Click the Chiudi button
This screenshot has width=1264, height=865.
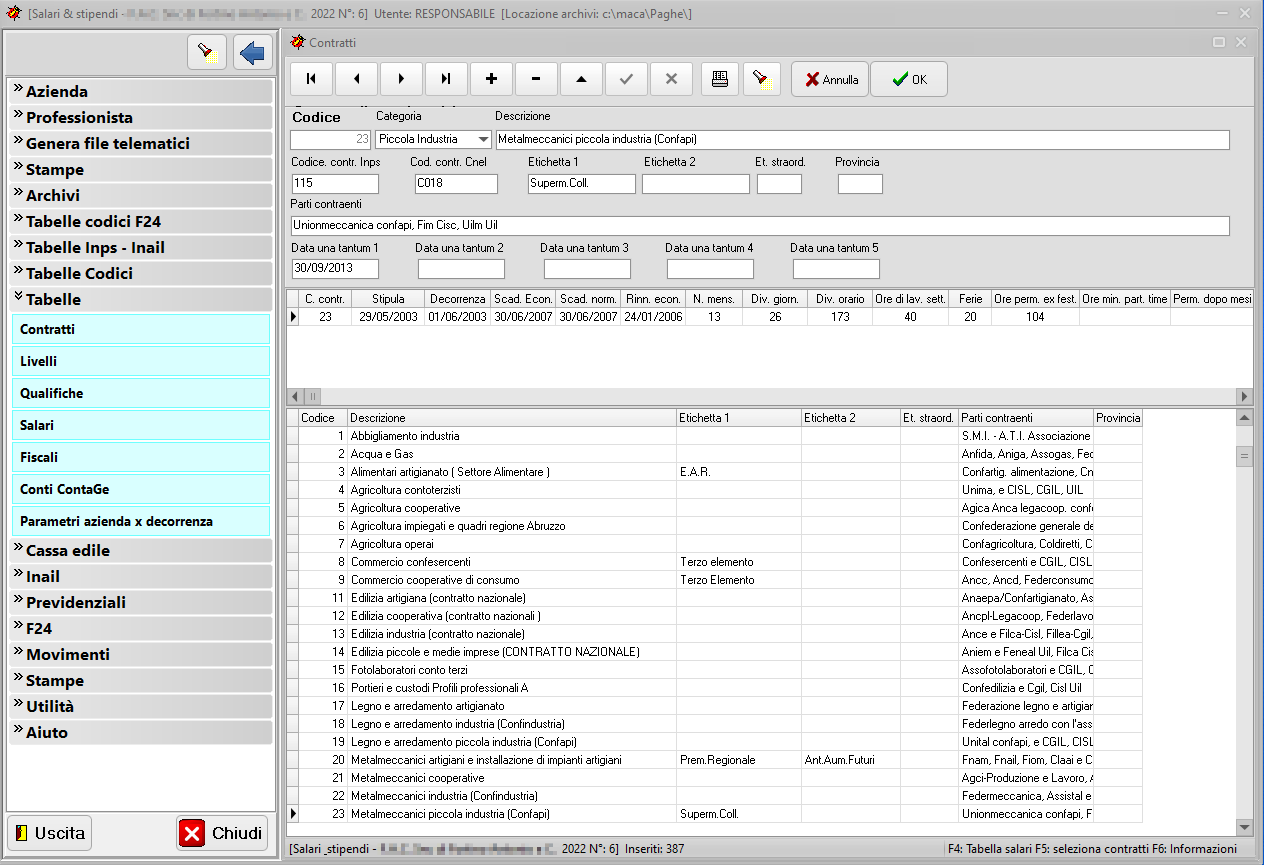tap(222, 833)
